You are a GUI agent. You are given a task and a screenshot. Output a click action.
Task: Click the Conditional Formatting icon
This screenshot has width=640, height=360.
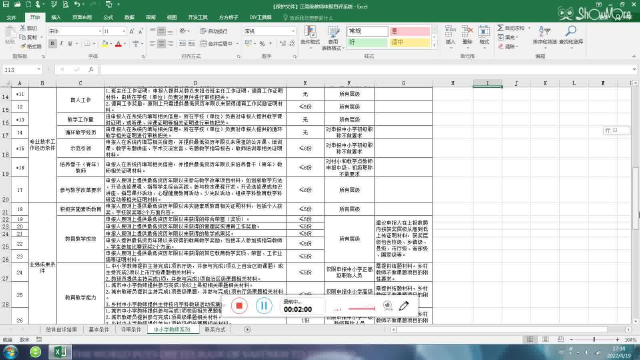click(310, 32)
